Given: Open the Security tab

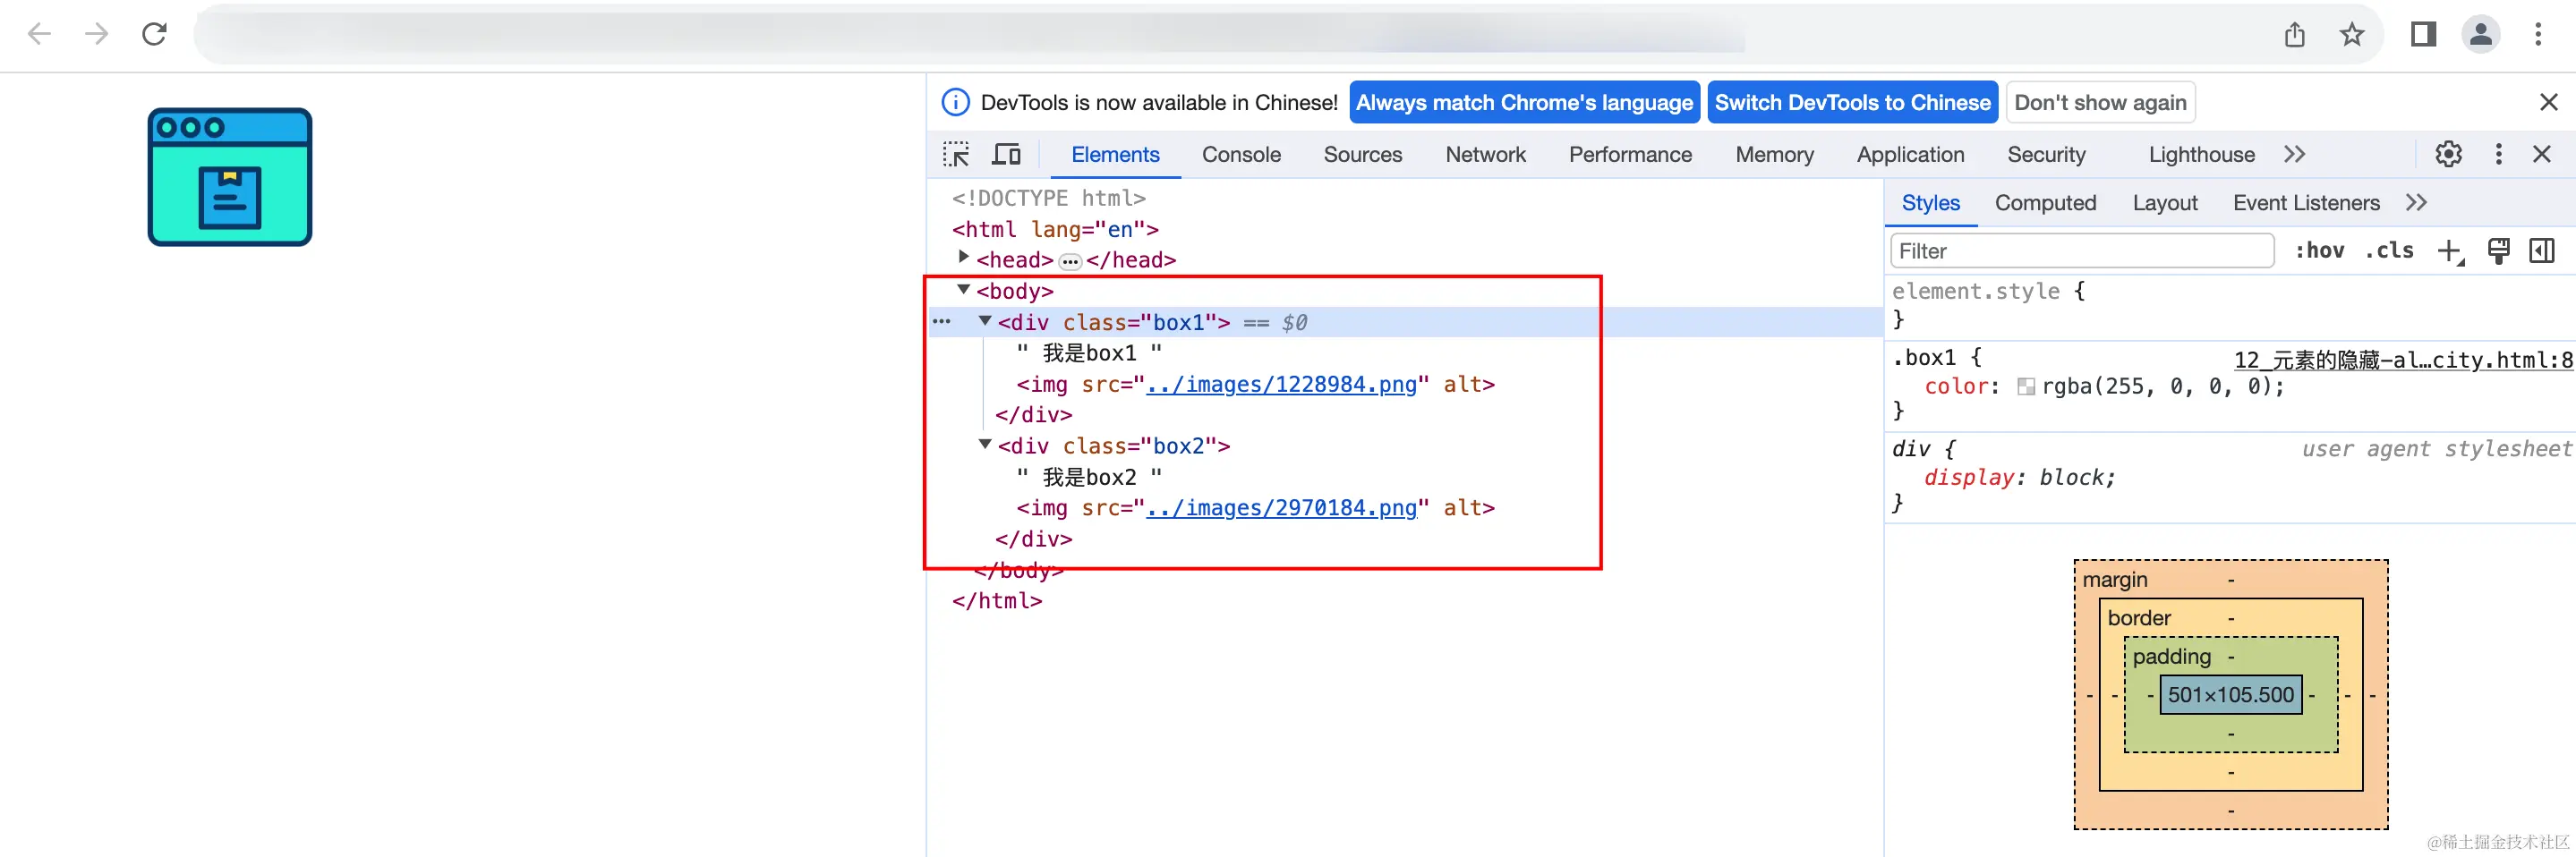Looking at the screenshot, I should 2046,155.
